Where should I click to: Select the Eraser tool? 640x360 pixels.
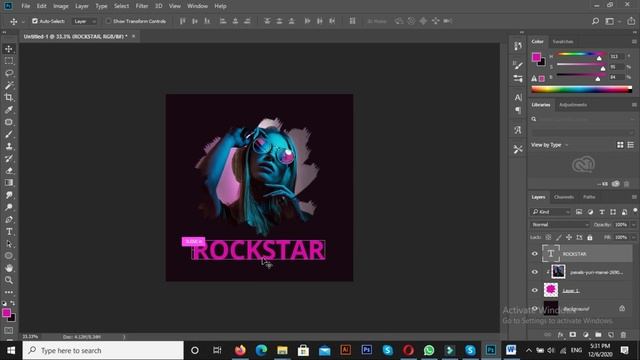9,171
